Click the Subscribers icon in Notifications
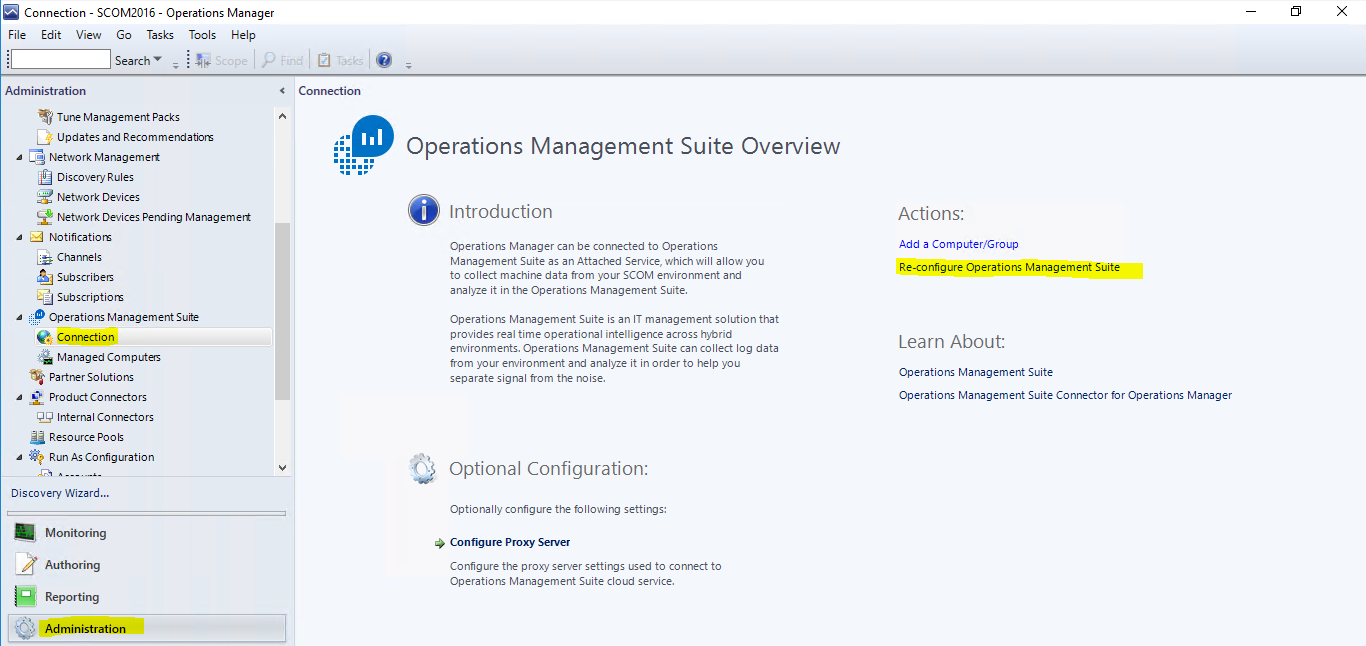The width and height of the screenshot is (1366, 646). coord(45,277)
